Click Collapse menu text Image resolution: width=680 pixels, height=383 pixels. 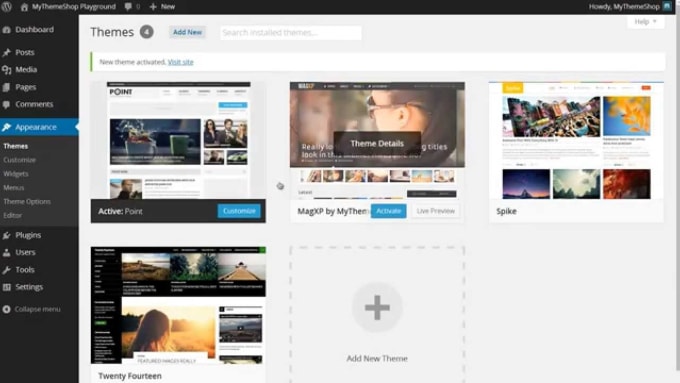pos(38,309)
